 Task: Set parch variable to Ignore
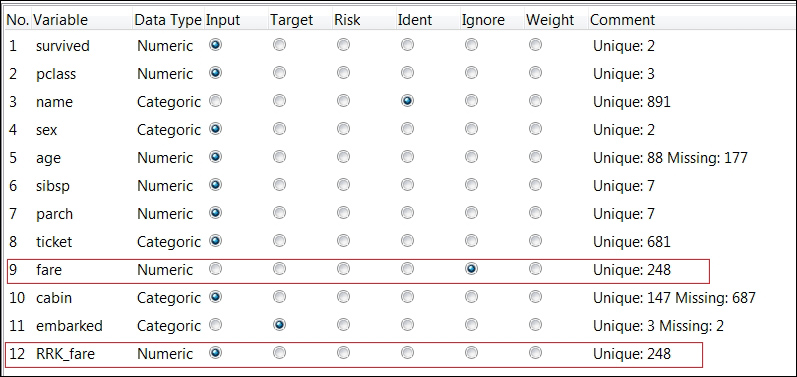tap(471, 213)
